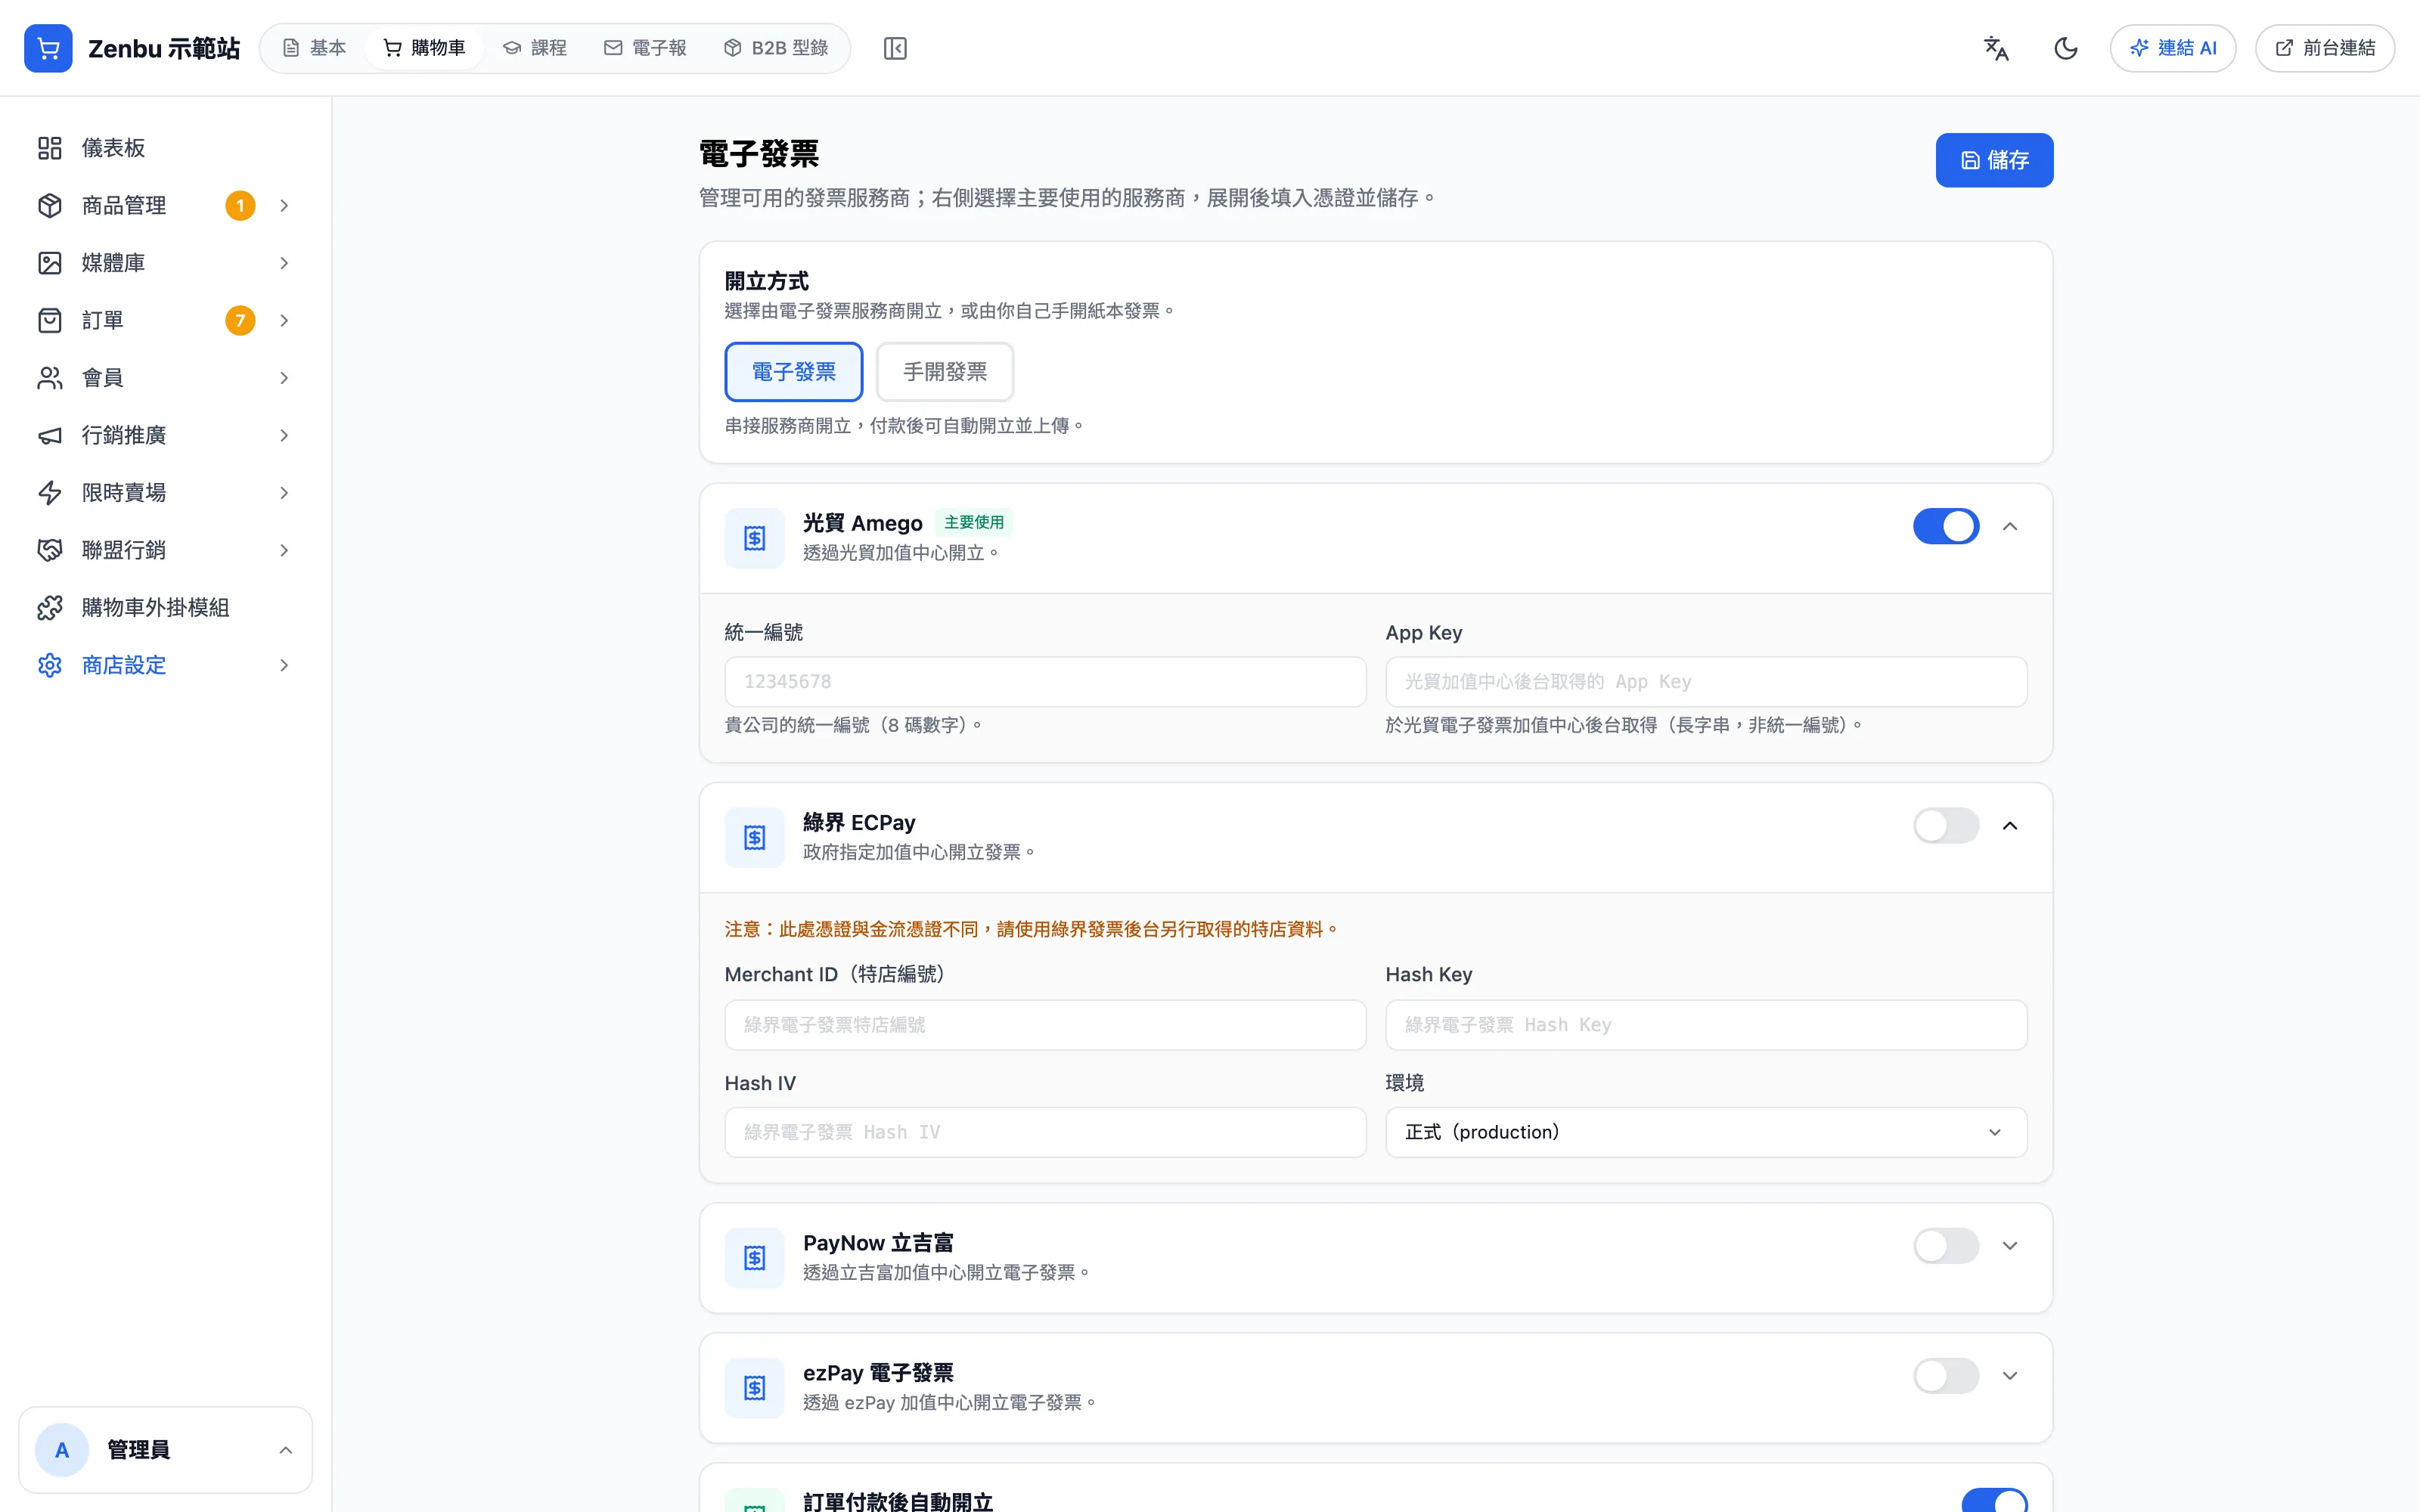Image resolution: width=2420 pixels, height=1512 pixels.
Task: Open the language translation icon
Action: [x=1996, y=48]
